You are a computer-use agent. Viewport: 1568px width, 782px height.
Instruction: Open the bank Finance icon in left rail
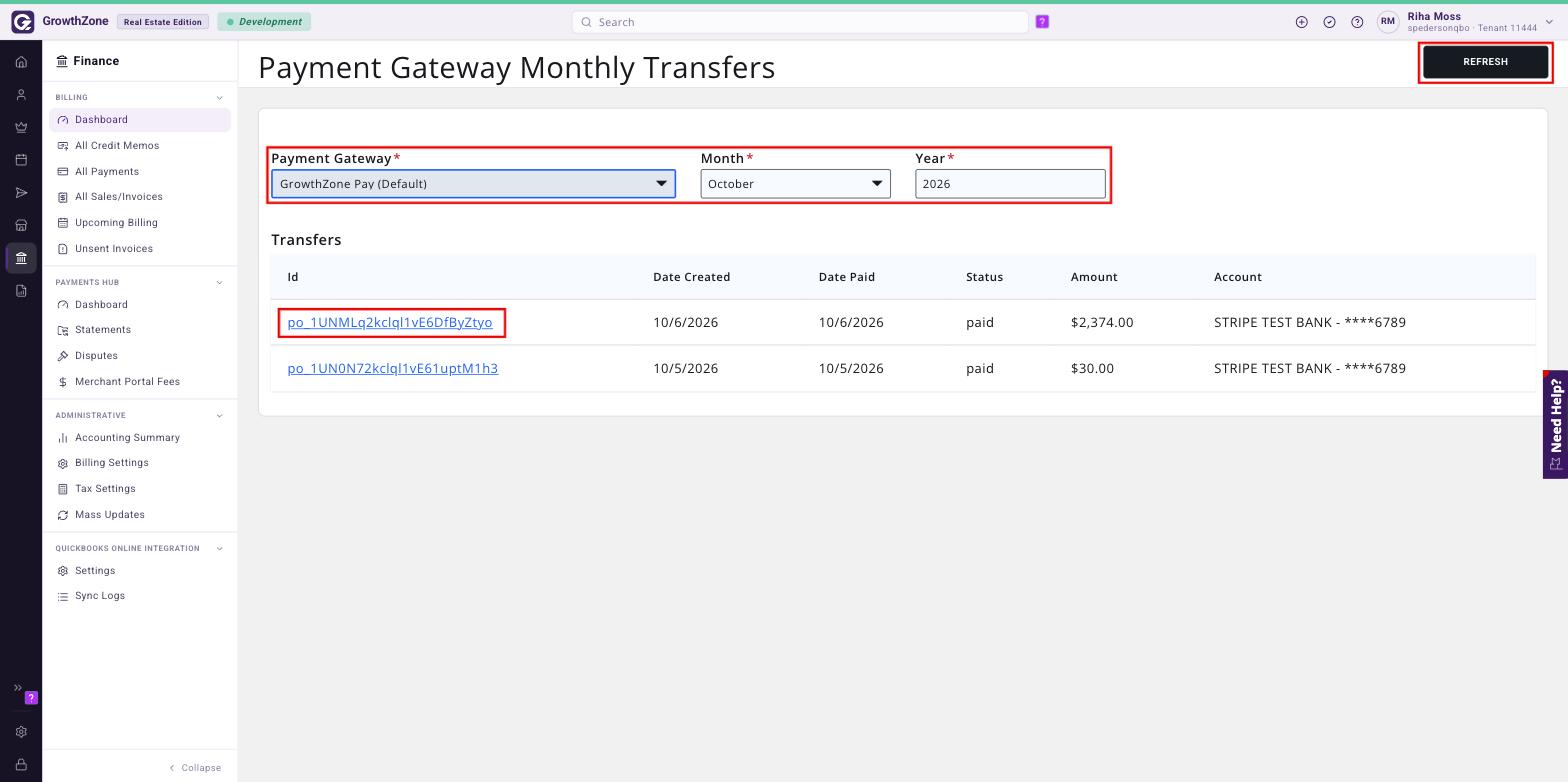(x=21, y=258)
